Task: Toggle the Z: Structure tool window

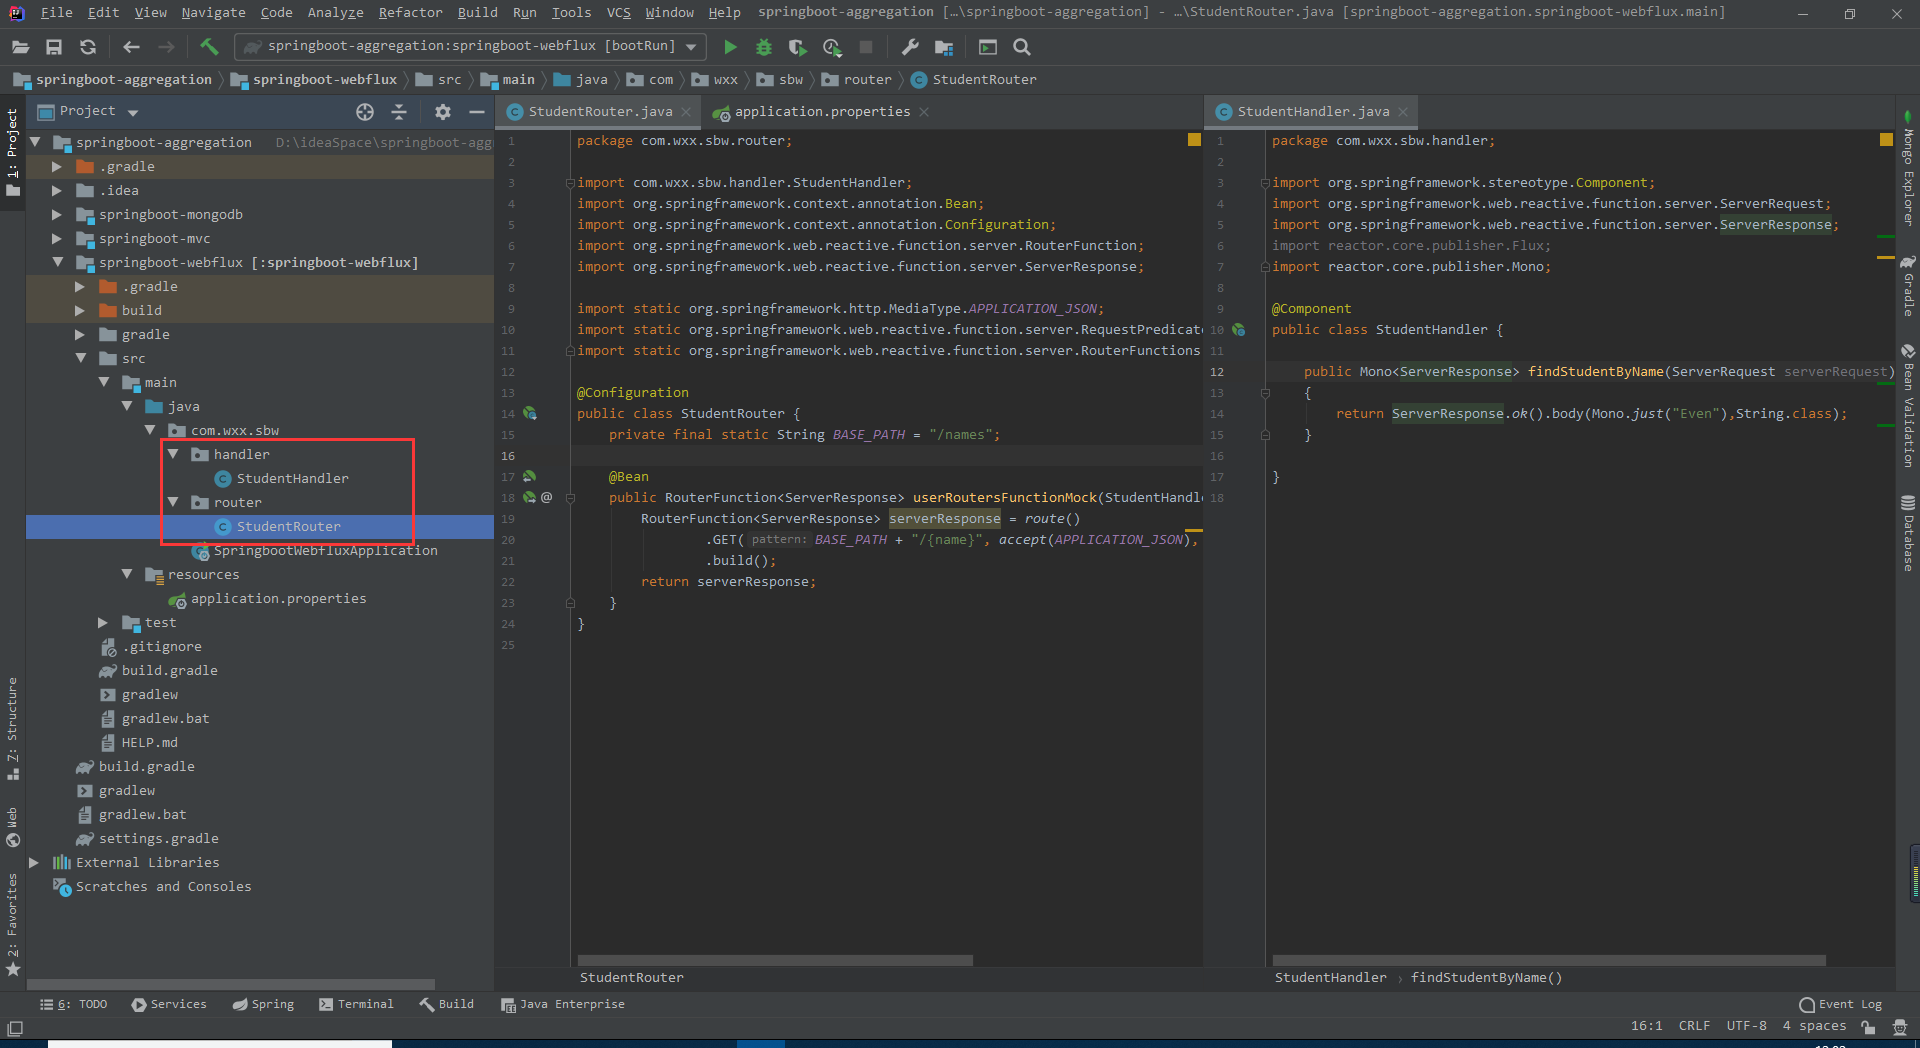Action: [x=12, y=729]
